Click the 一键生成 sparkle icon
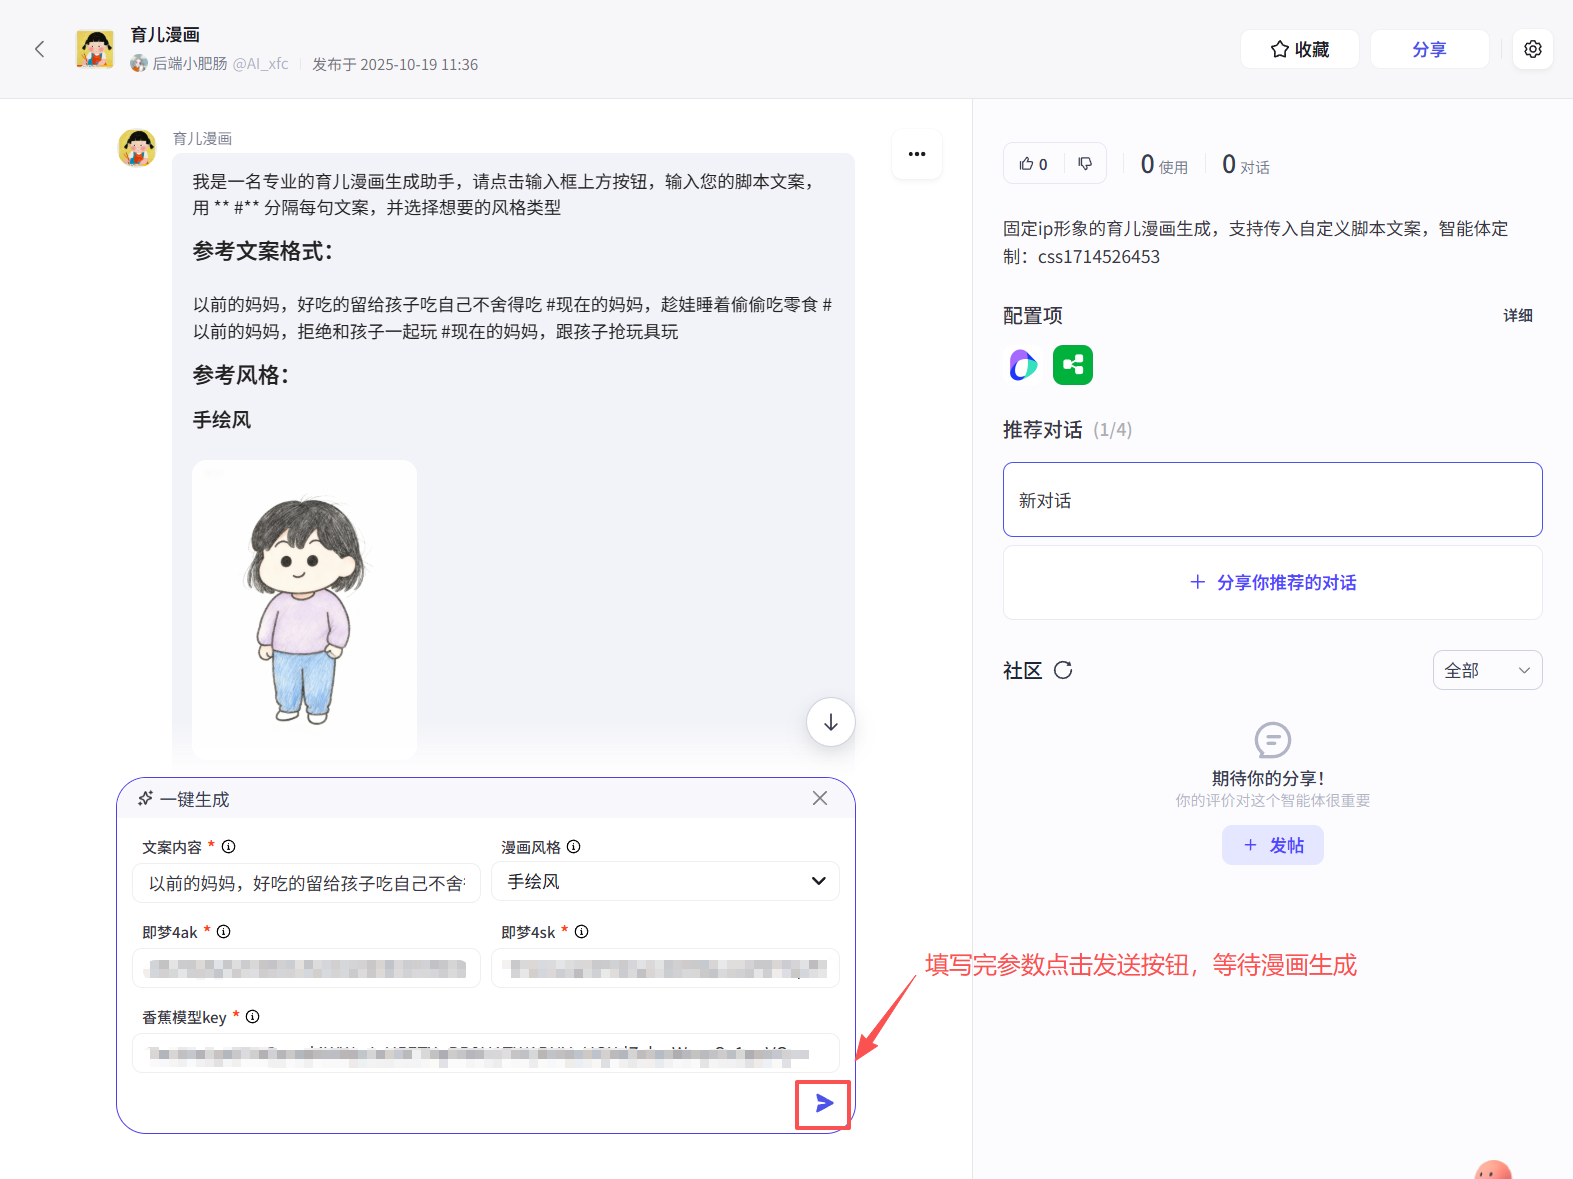Viewport: 1573px width, 1179px height. pos(146,798)
